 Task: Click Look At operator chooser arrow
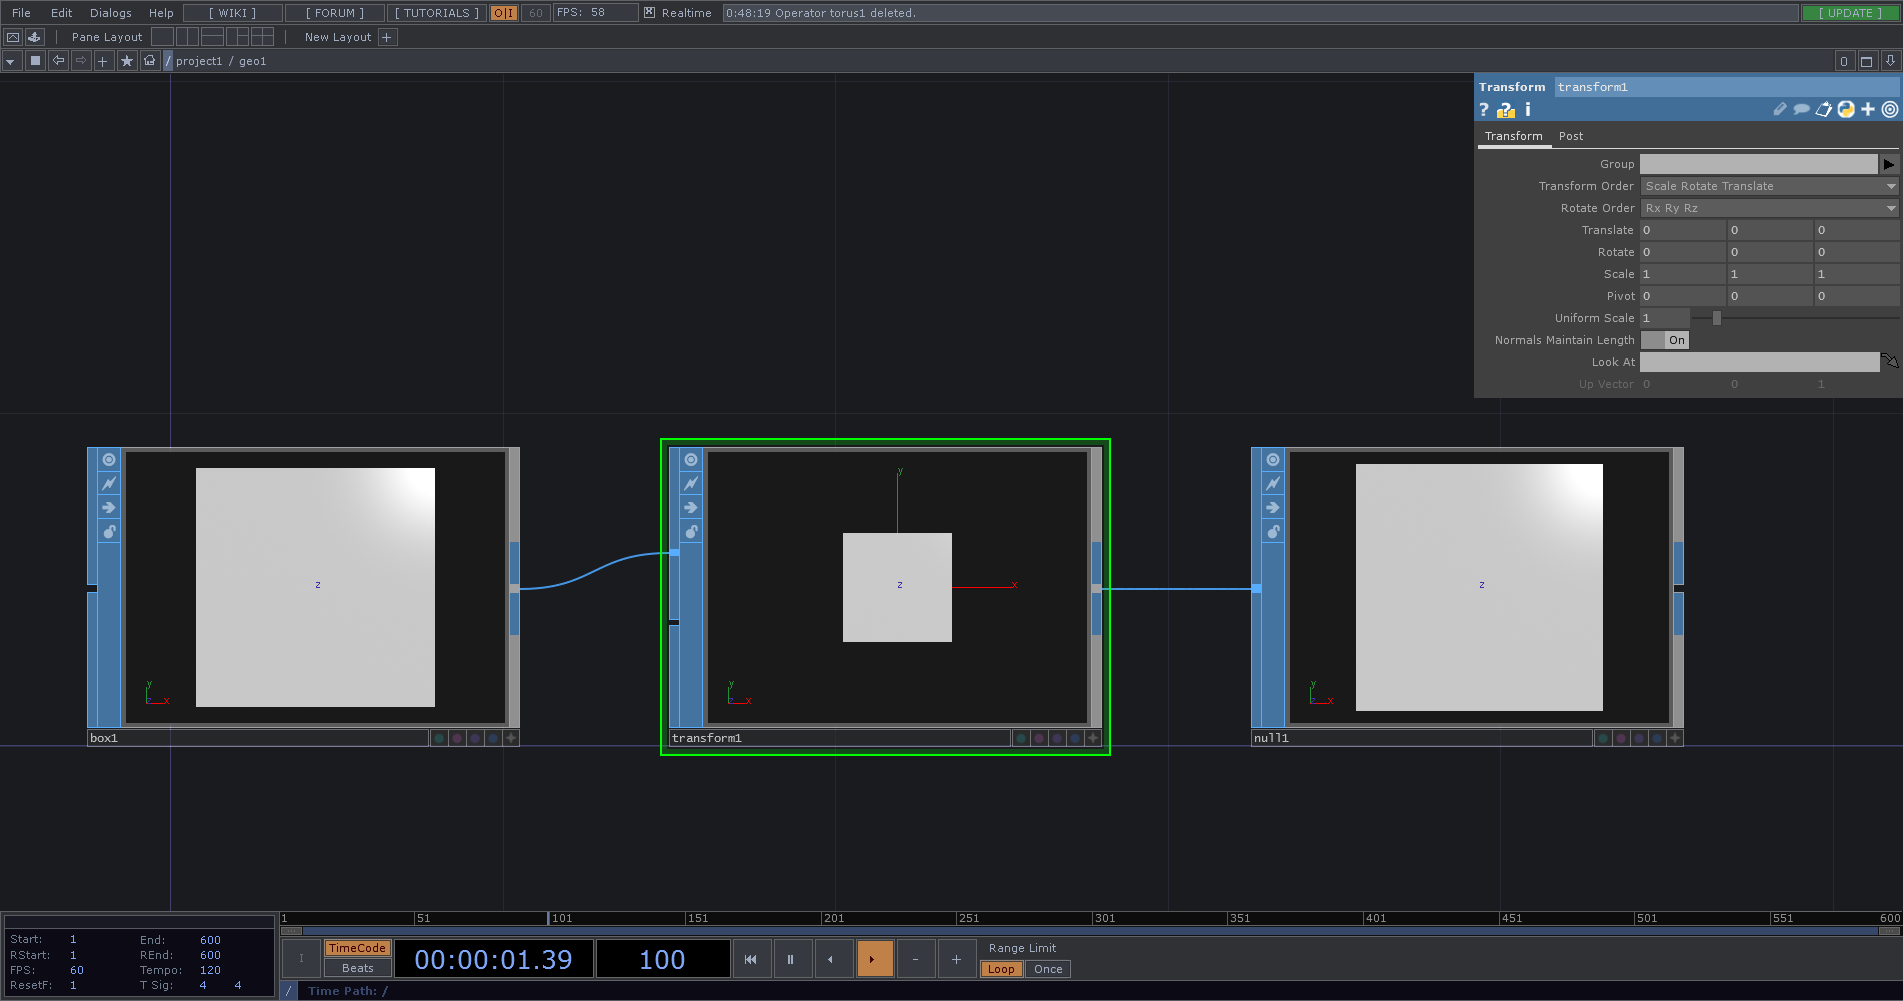1889,361
